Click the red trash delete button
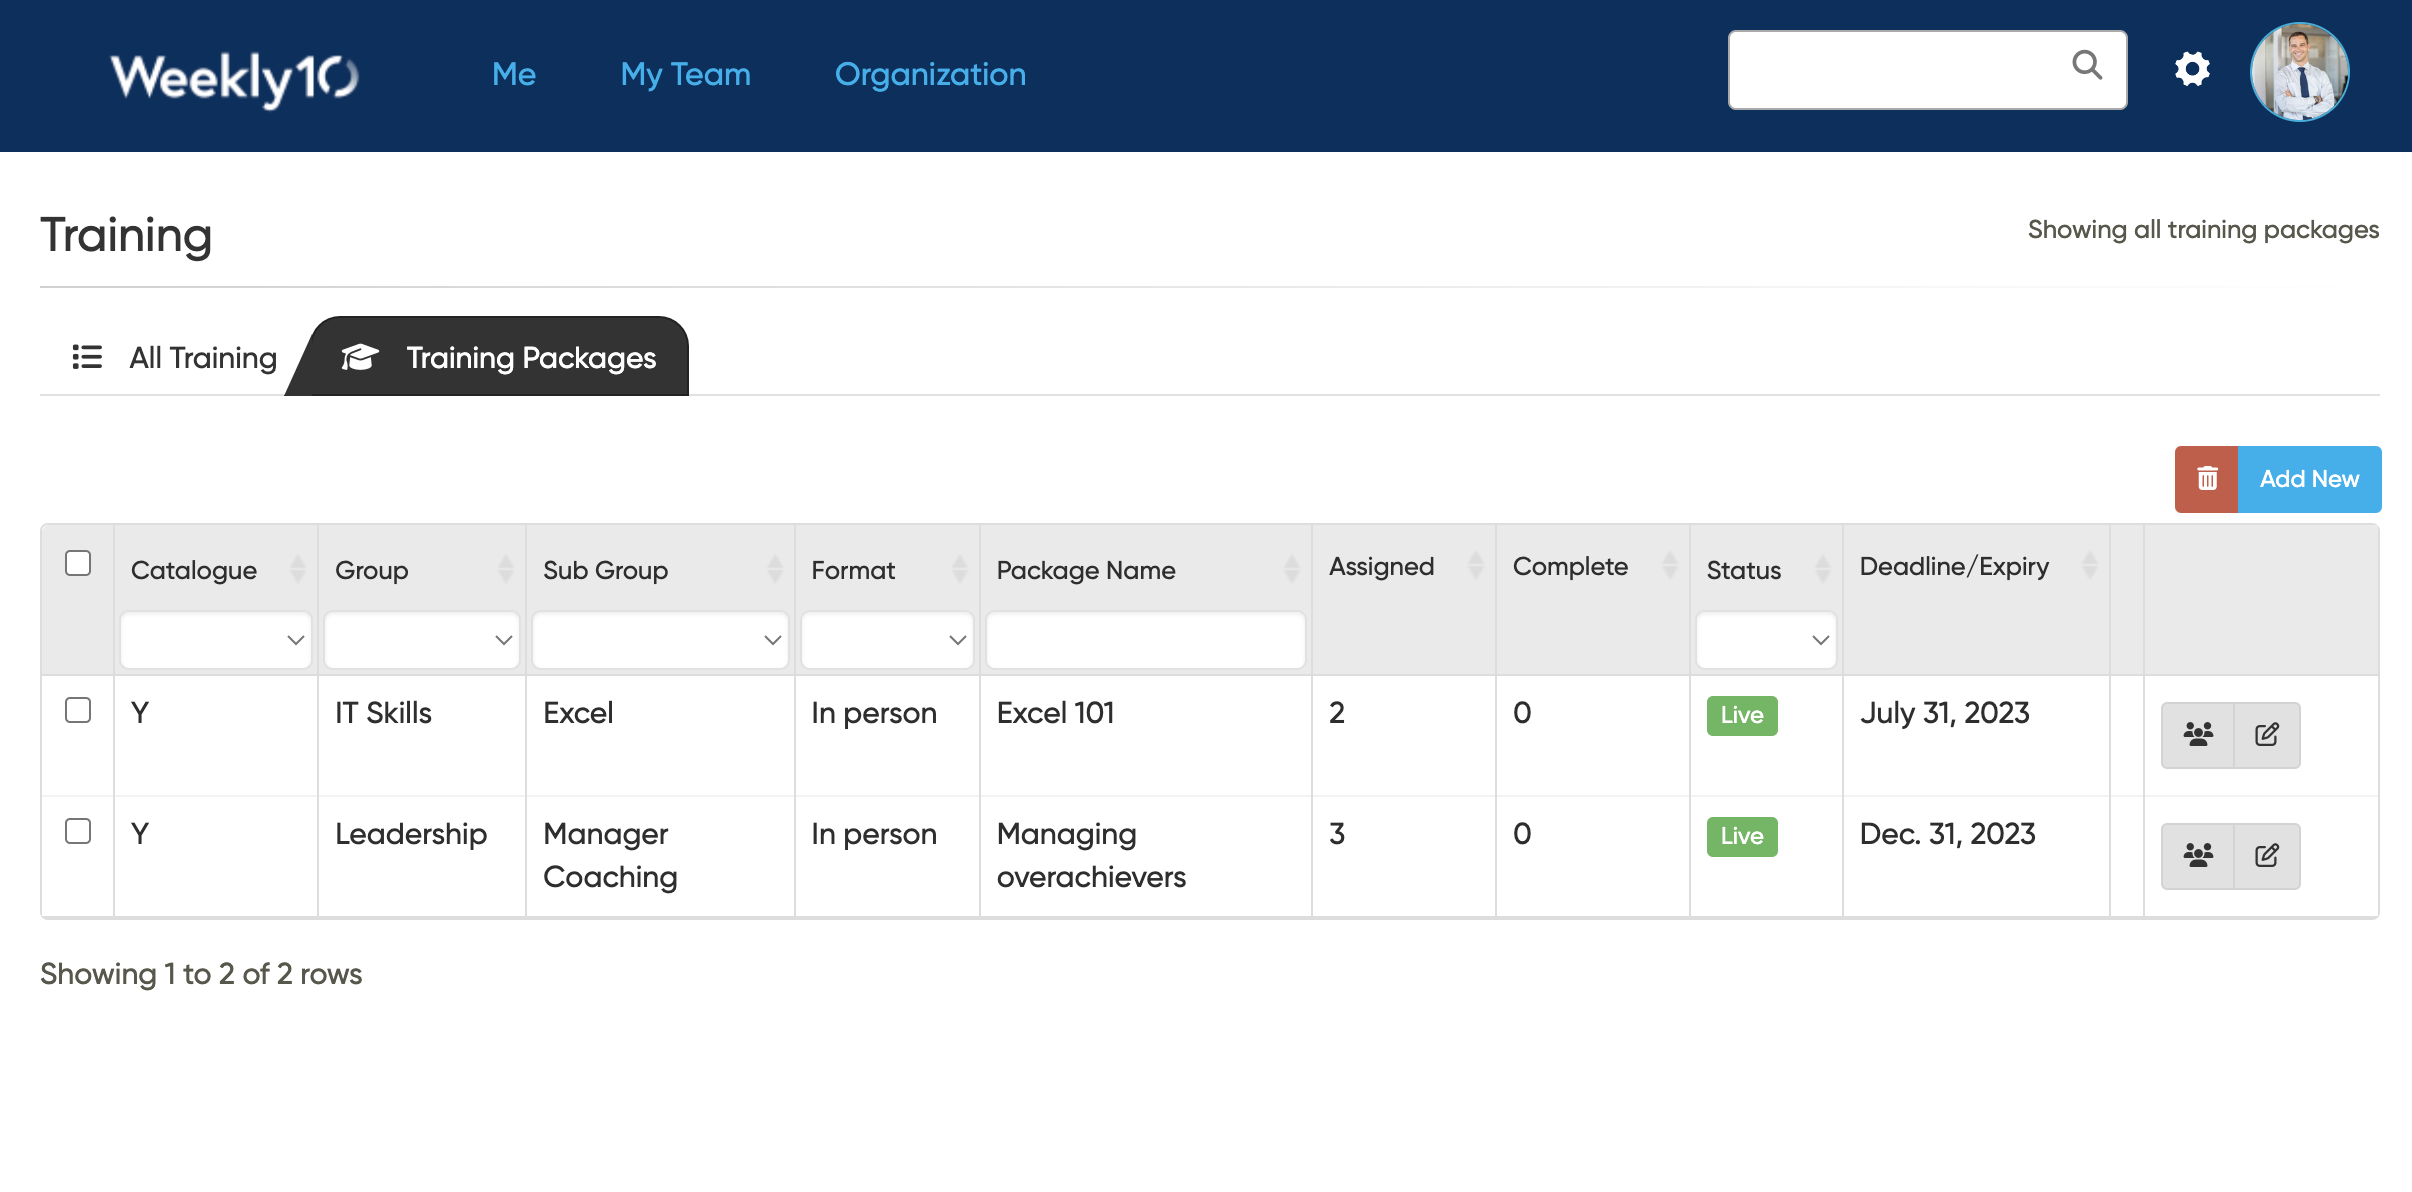 click(2206, 479)
